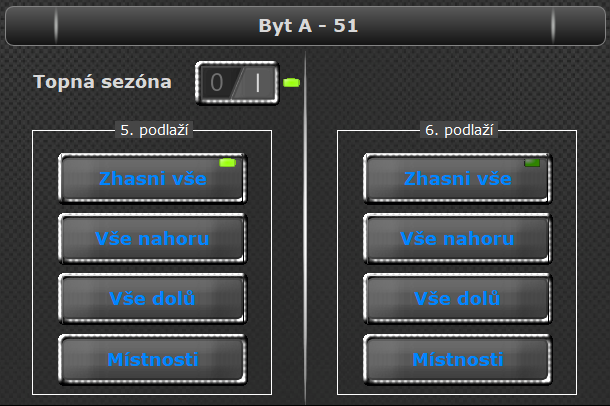Click bright green LED on 5. podlaží Zhasni vše
The image size is (610, 406).
pyautogui.click(x=227, y=163)
